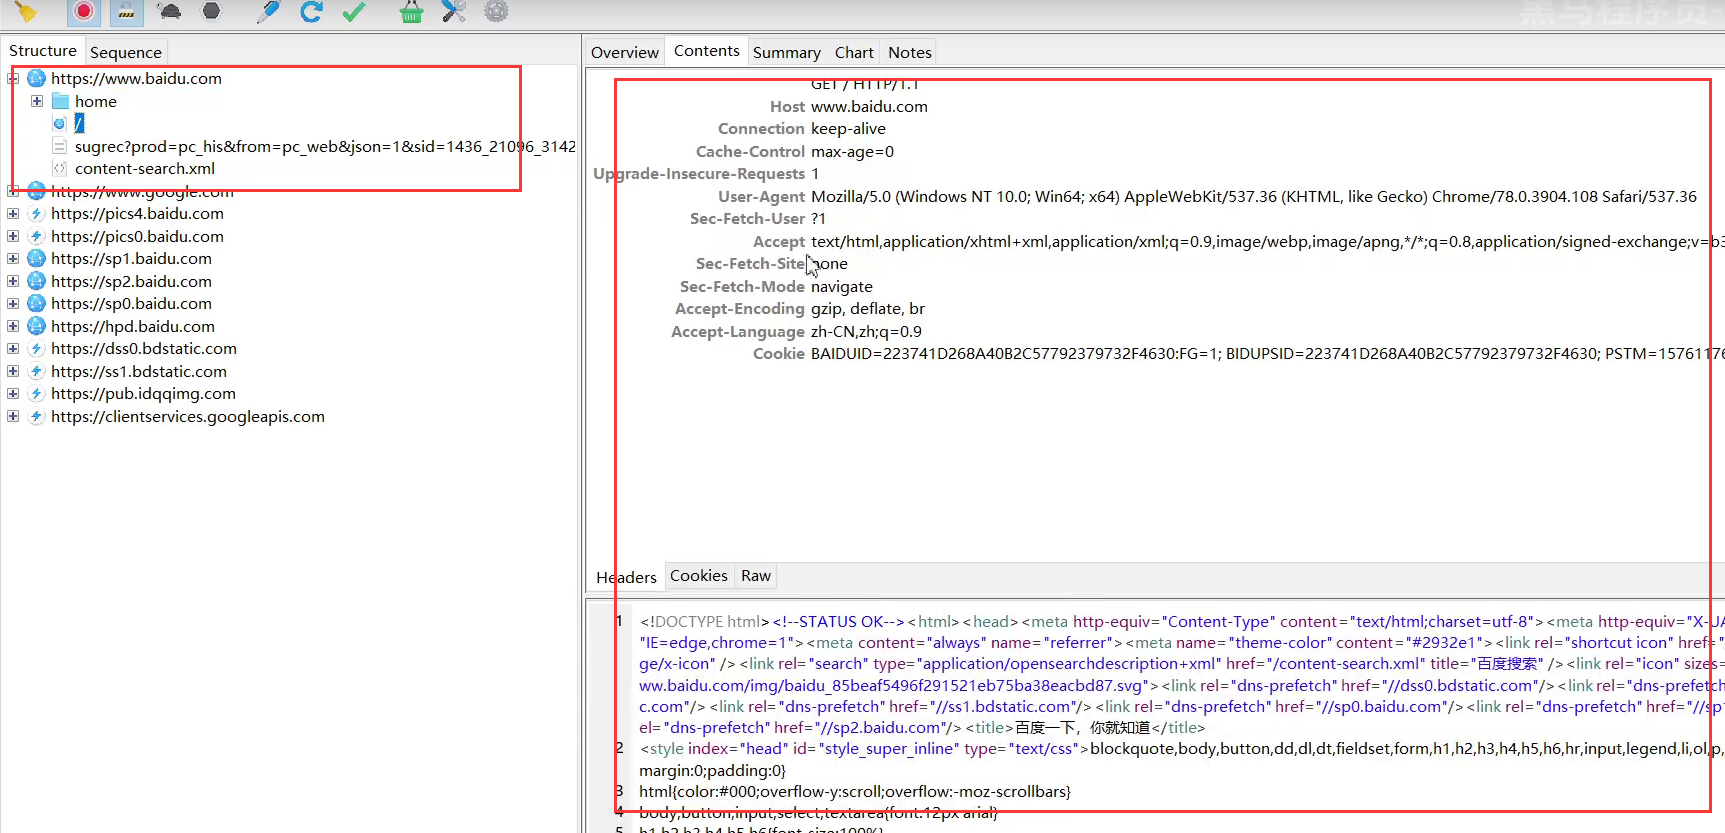1725x833 pixels.
Task: Toggle breakpoints hexagon icon
Action: point(211,11)
